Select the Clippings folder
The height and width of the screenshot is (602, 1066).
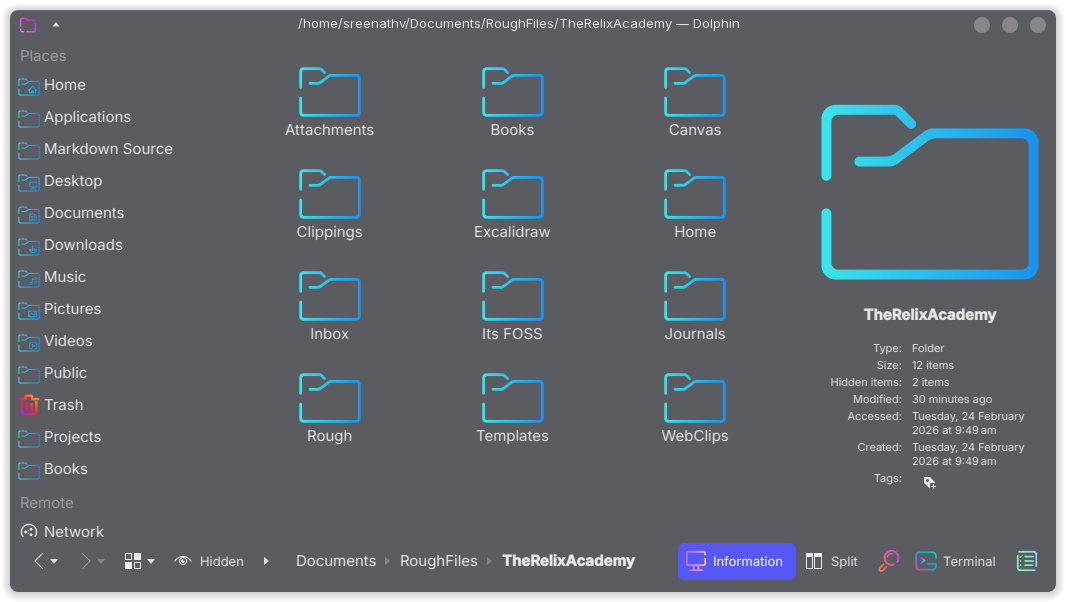click(329, 204)
